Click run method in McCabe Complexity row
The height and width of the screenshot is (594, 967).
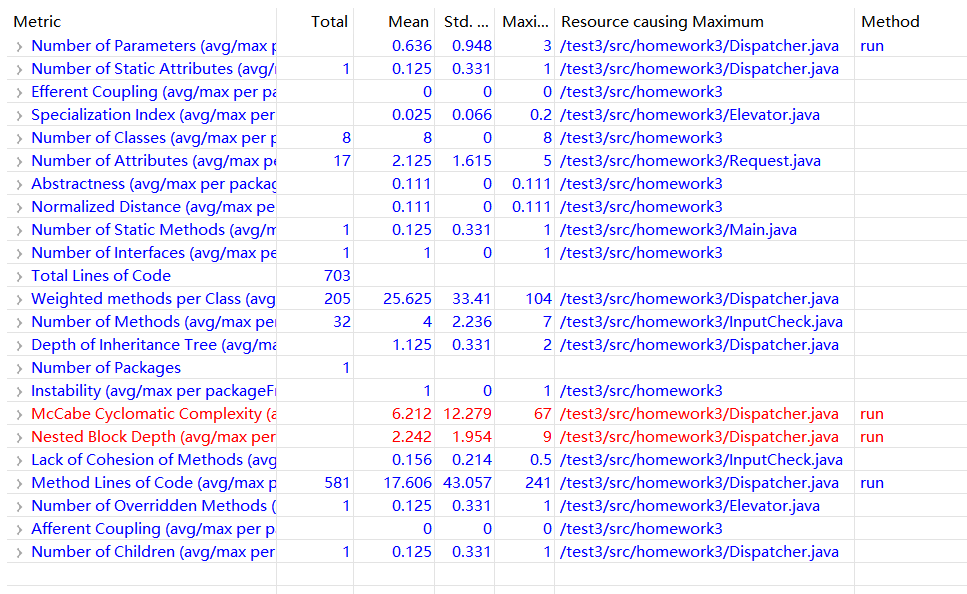pyautogui.click(x=871, y=414)
